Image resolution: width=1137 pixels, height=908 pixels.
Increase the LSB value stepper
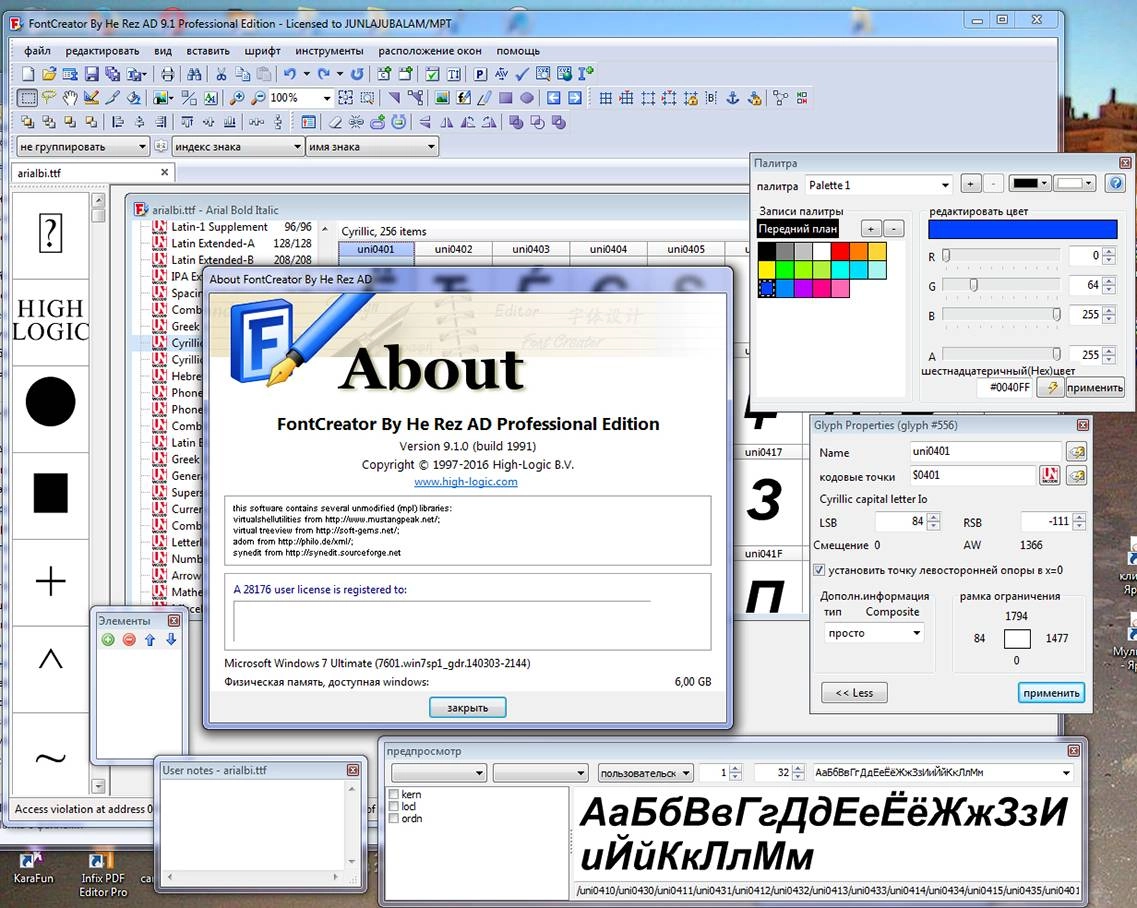coord(934,517)
